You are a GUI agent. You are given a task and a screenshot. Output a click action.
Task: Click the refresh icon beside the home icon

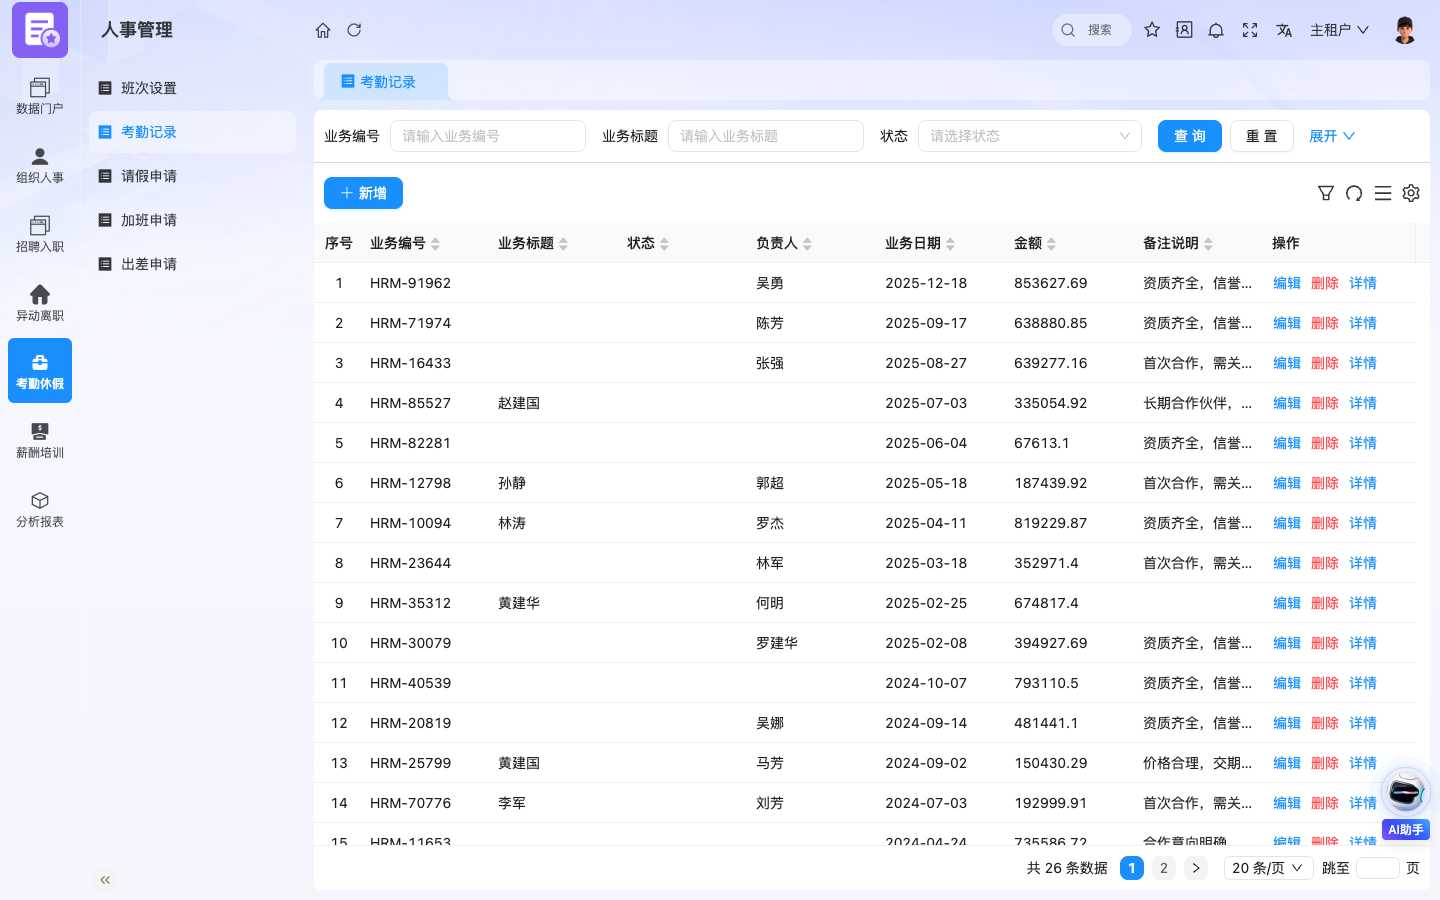[354, 30]
